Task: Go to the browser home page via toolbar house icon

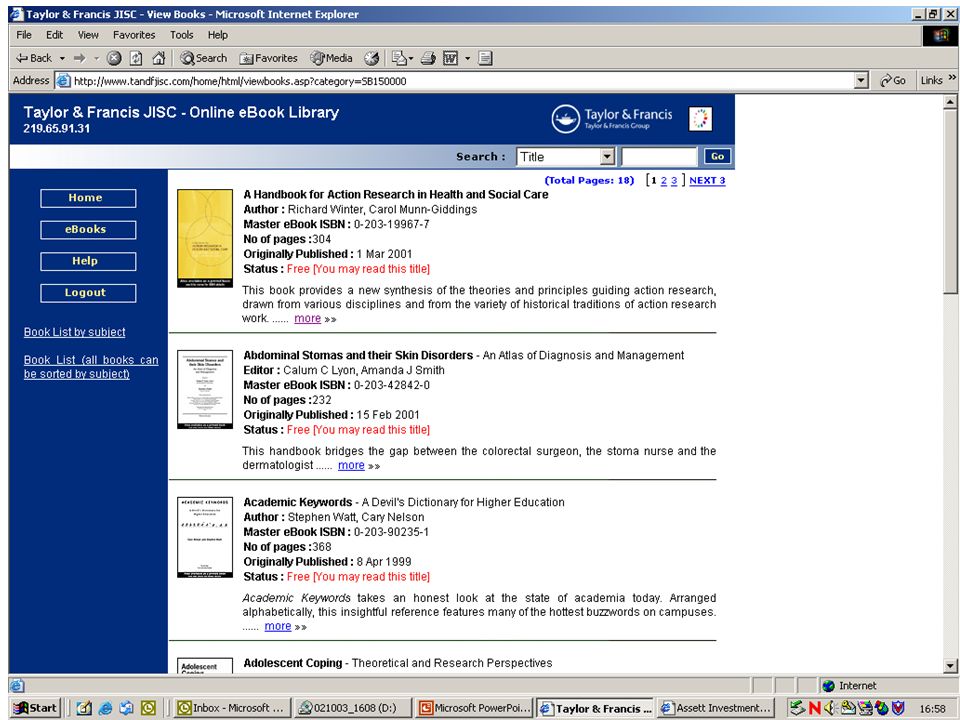Action: [159, 58]
